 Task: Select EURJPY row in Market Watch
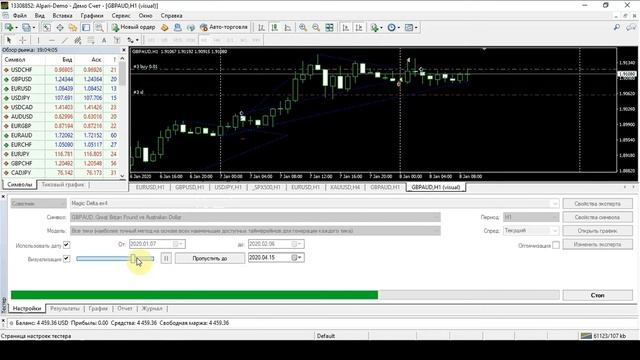pos(60,154)
